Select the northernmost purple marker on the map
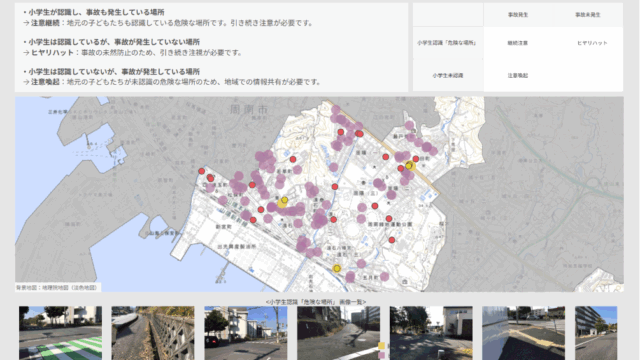The image size is (640, 360). [x=336, y=109]
